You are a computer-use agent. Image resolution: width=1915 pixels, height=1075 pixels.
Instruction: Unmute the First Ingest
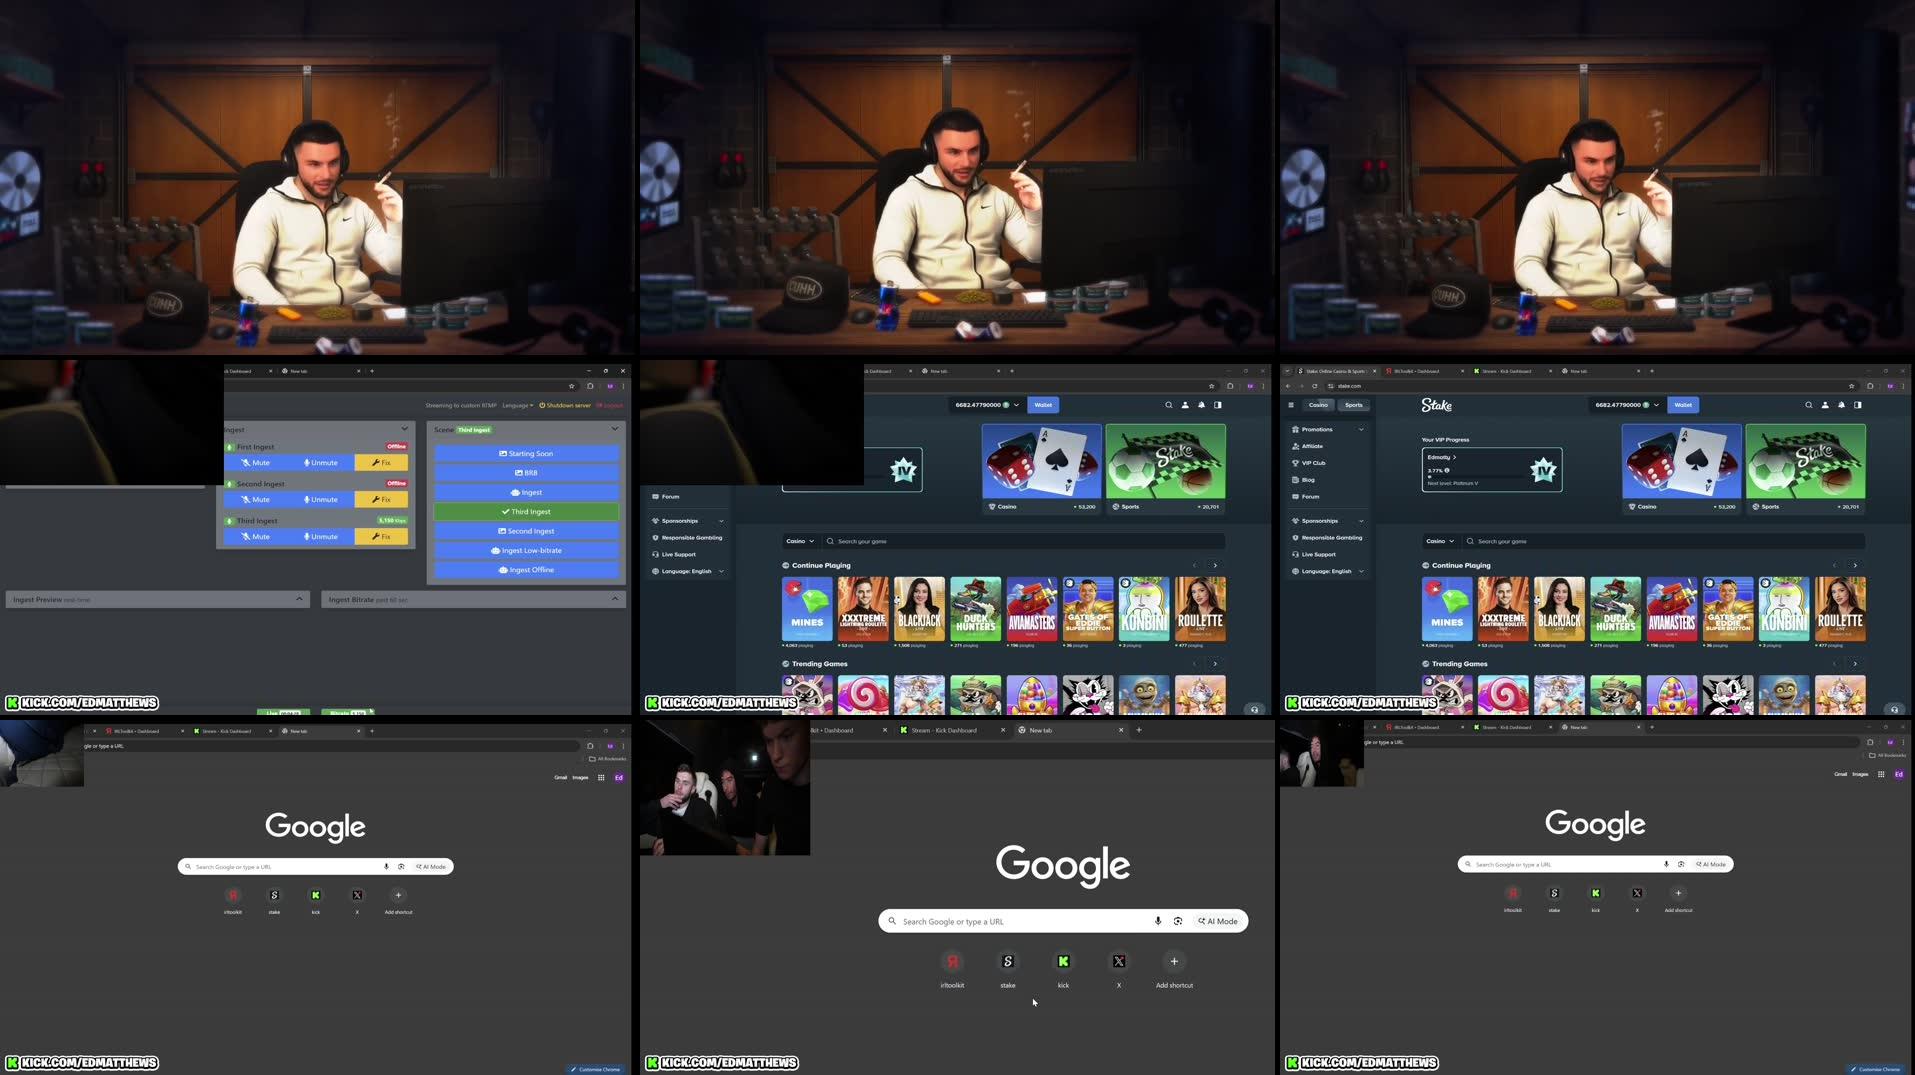322,462
